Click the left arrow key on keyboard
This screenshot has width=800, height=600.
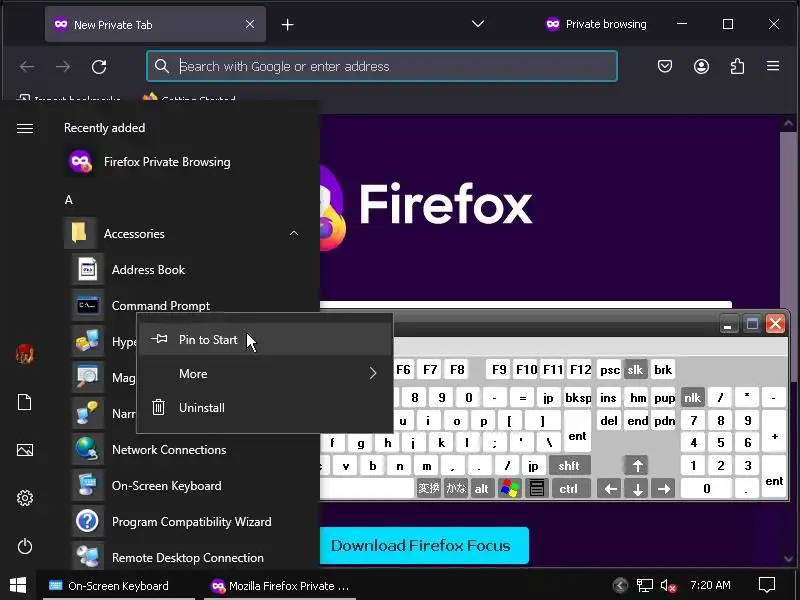610,489
